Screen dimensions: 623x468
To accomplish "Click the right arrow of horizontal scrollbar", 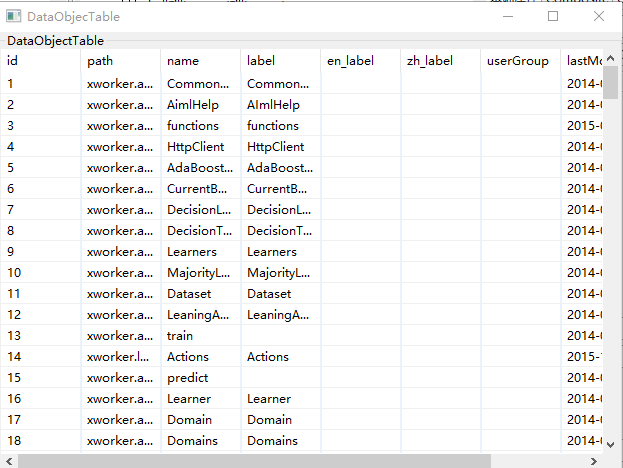I will 594,461.
